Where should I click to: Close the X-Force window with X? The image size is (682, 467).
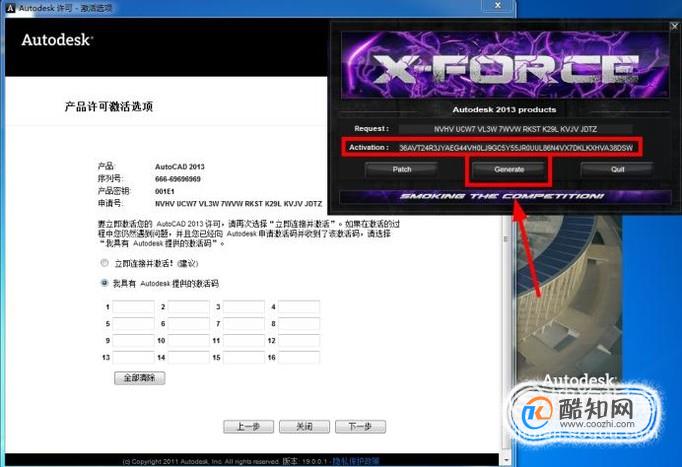[x=674, y=26]
